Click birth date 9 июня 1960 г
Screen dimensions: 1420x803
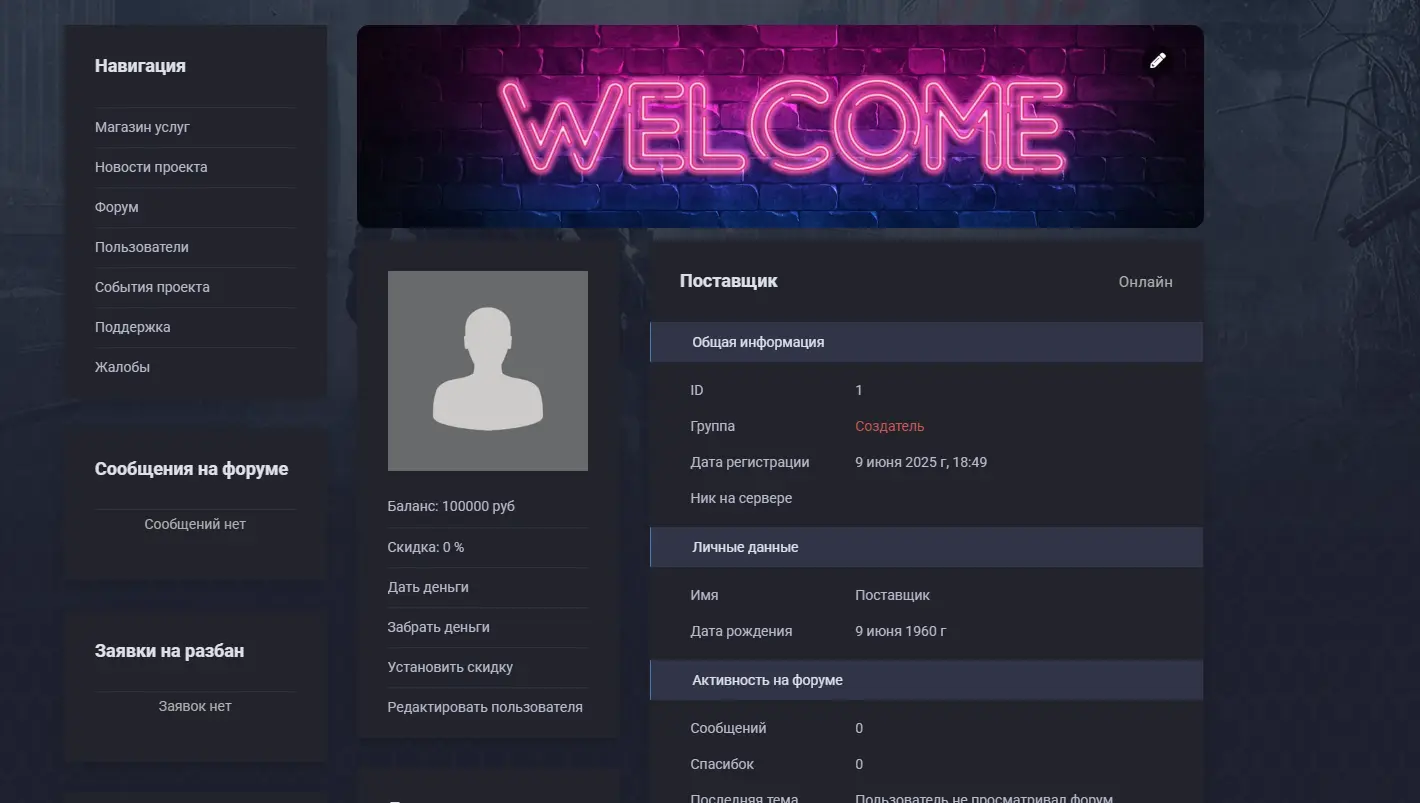coord(901,631)
